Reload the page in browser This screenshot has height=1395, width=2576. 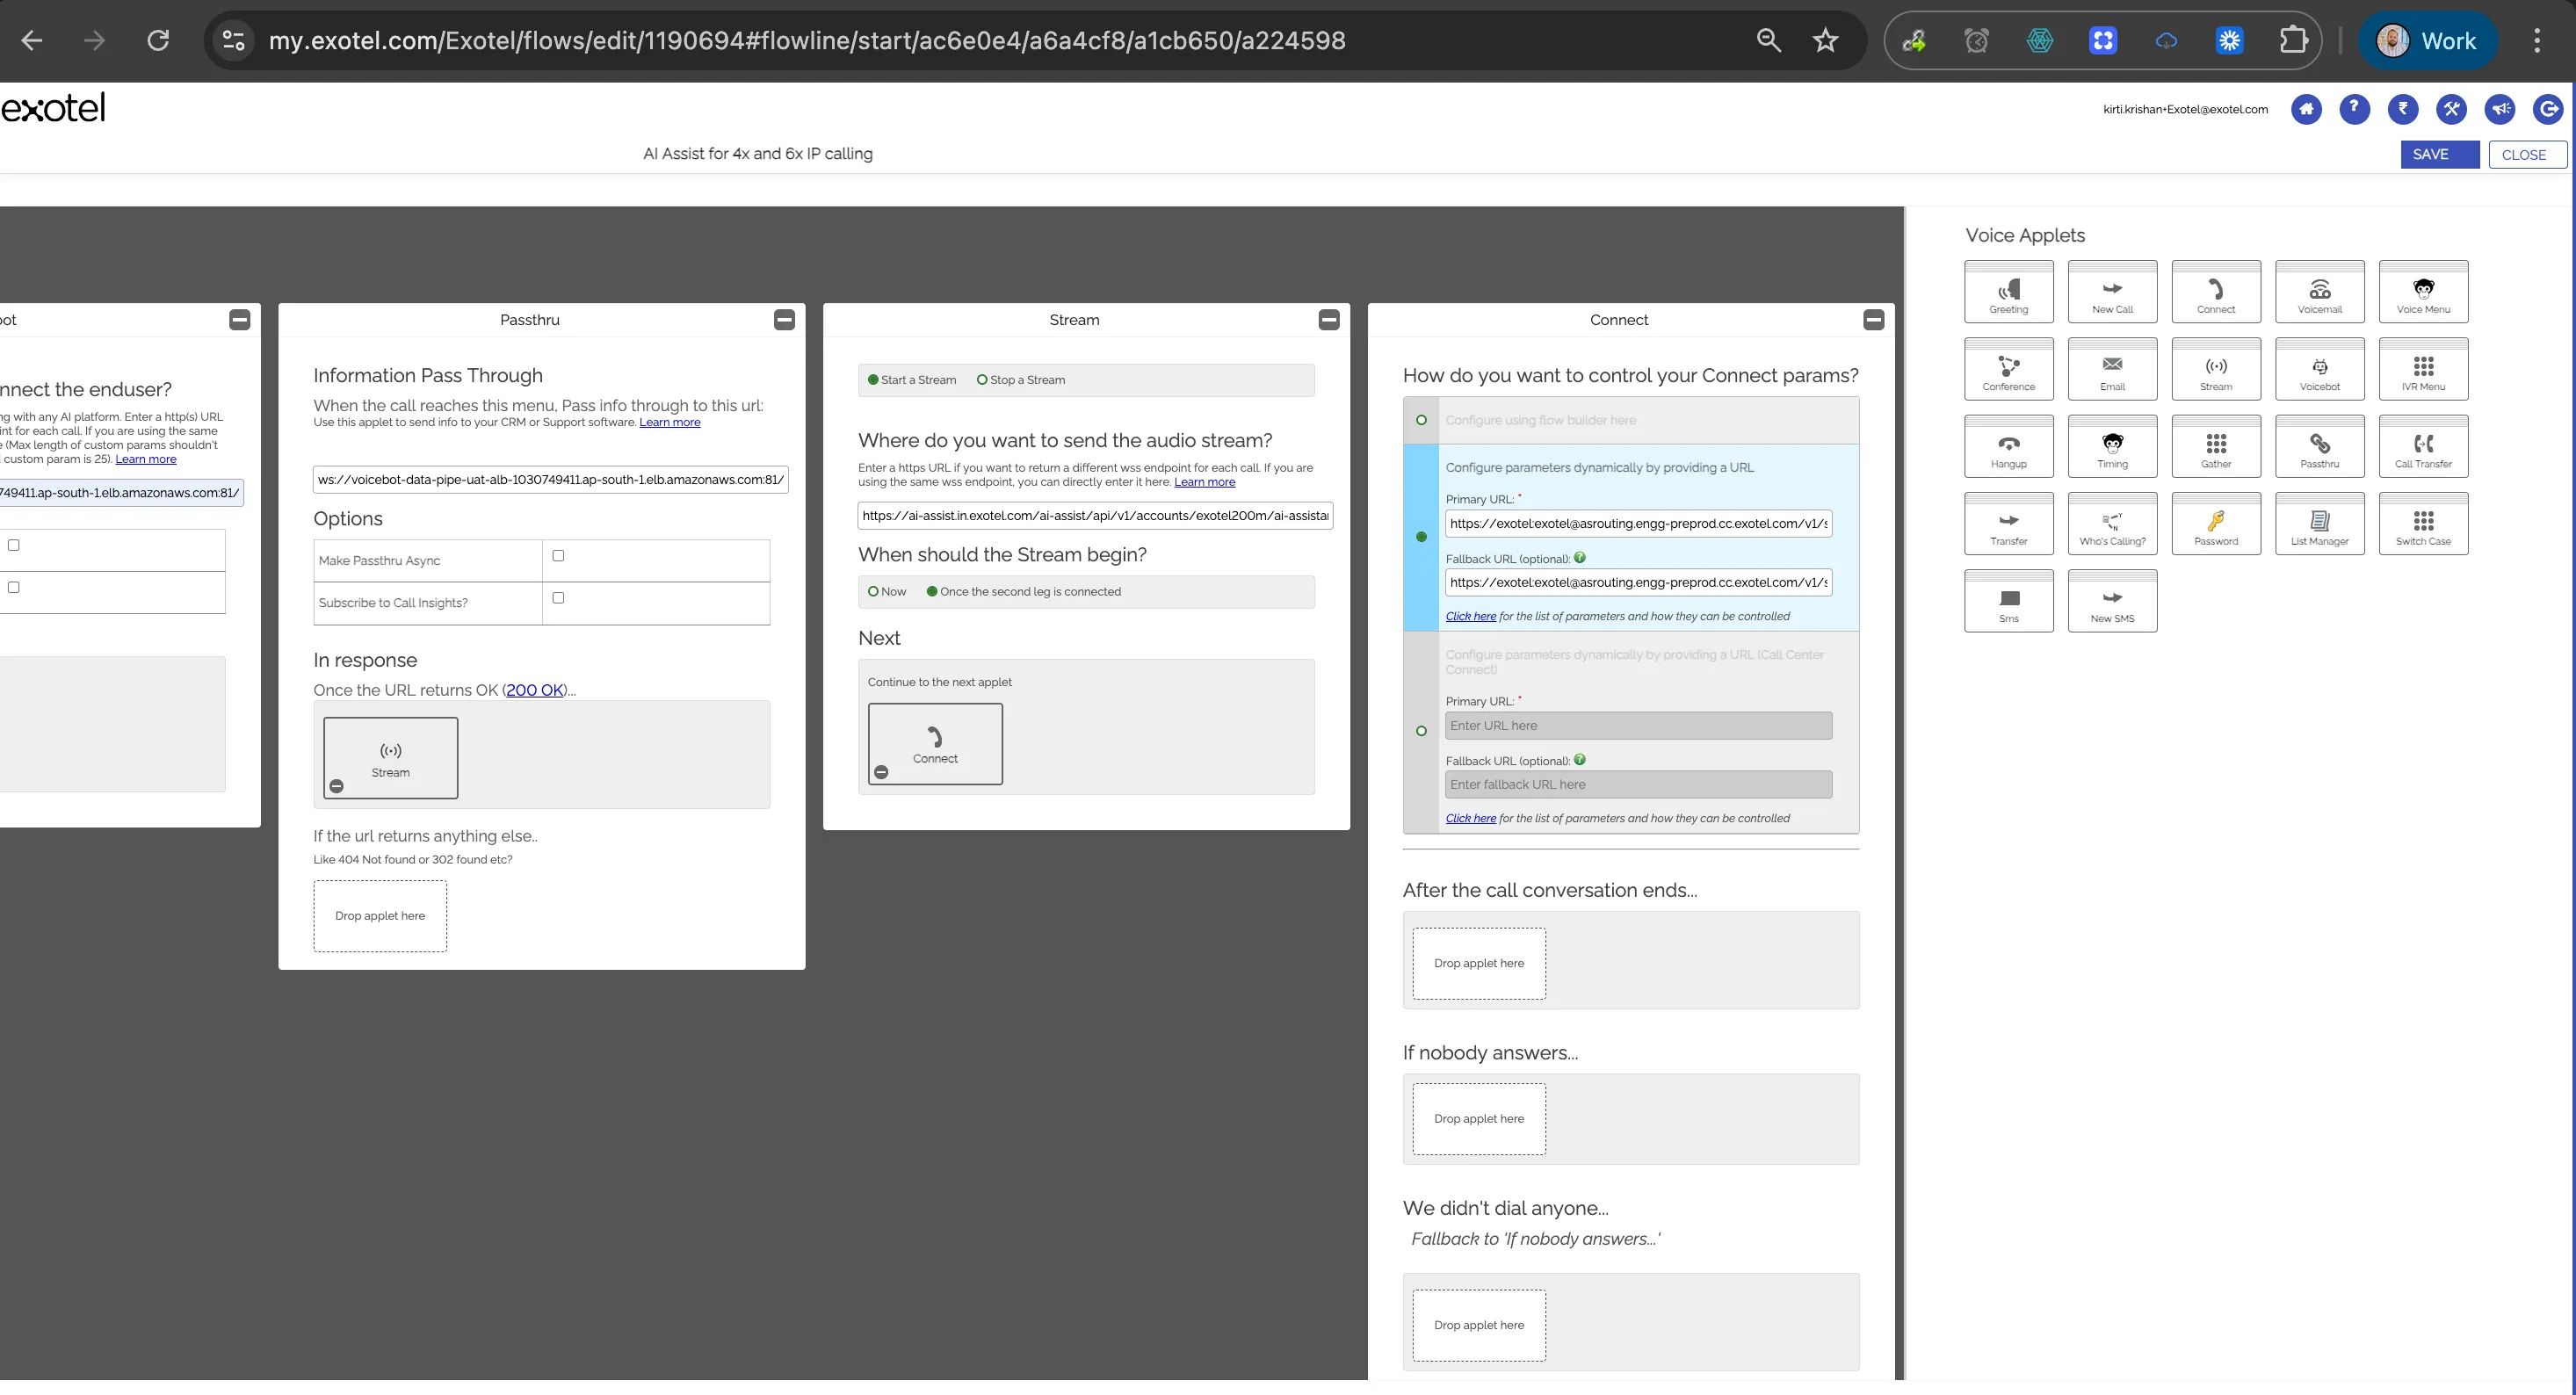(x=158, y=40)
